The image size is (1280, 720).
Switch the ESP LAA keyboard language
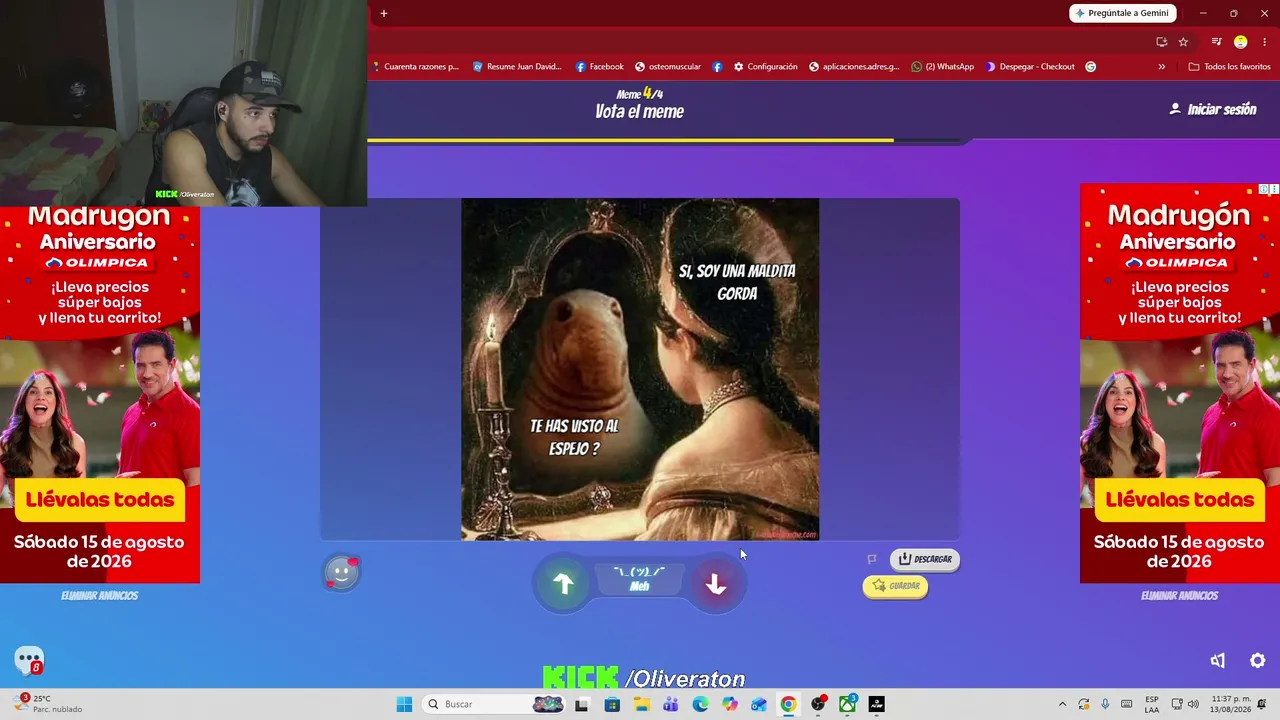point(1152,704)
